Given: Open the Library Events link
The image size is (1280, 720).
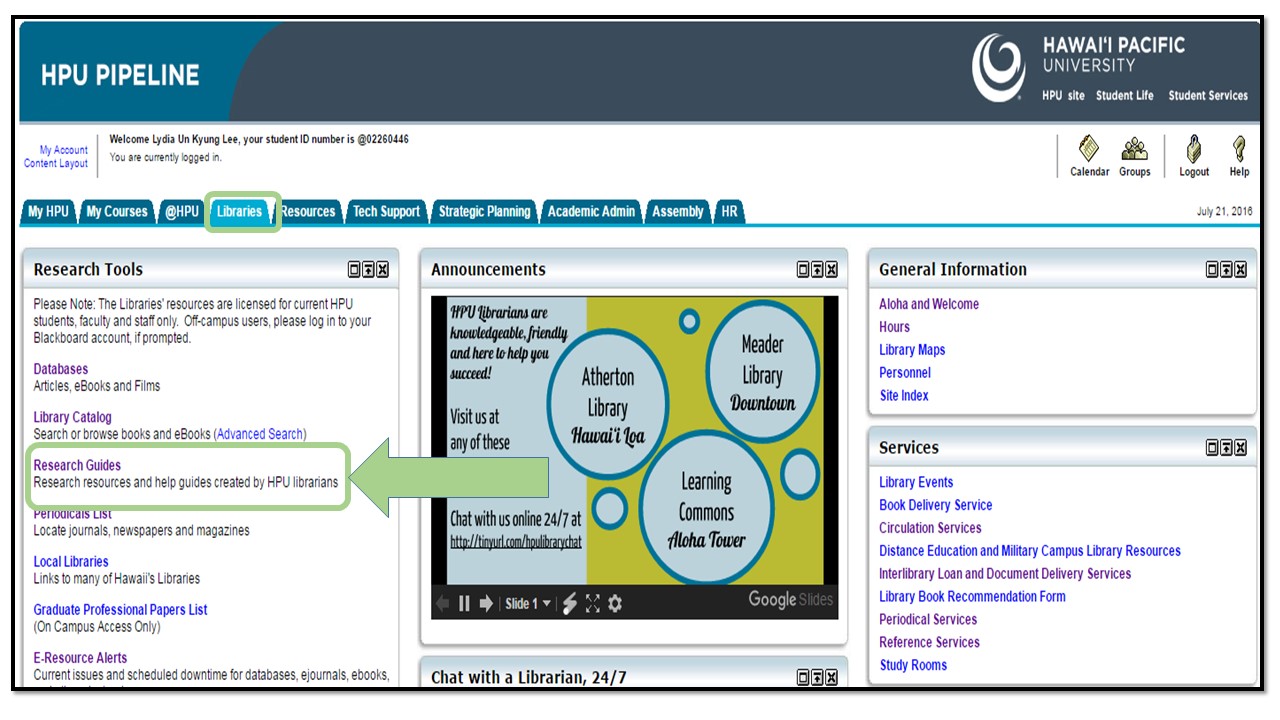Looking at the screenshot, I should (x=916, y=482).
